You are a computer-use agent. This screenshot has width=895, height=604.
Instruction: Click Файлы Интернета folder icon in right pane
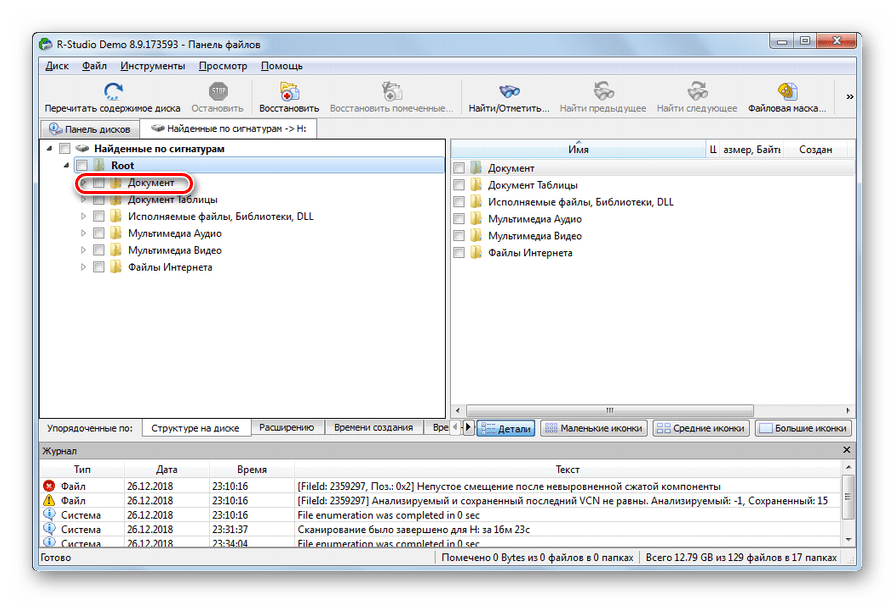(x=476, y=252)
